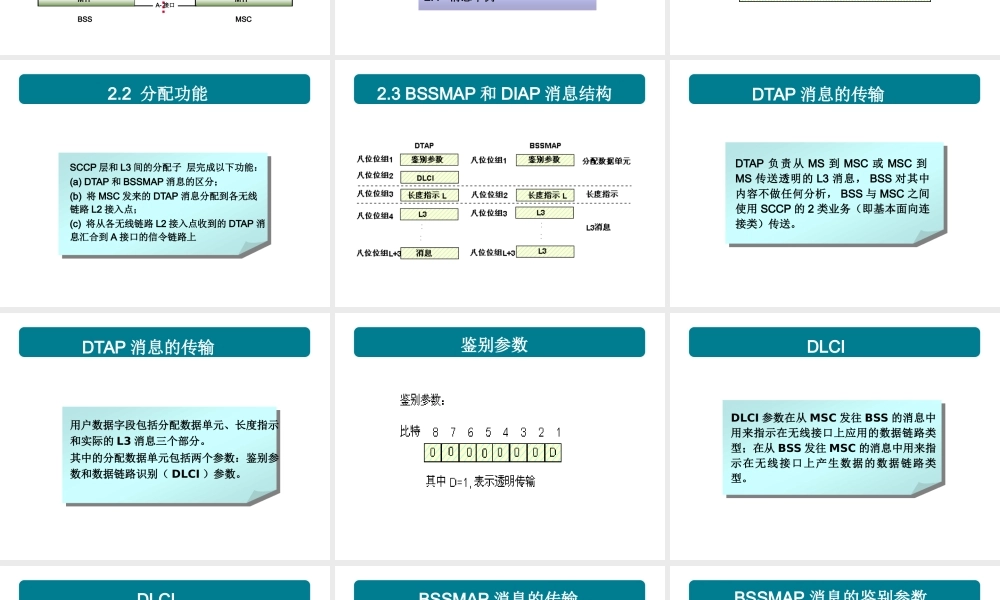1000x600 pixels.
Task: Click the note text 'DTAP 负责从 MS 到 MSC 或 MSC 到'
Action: pos(831,163)
